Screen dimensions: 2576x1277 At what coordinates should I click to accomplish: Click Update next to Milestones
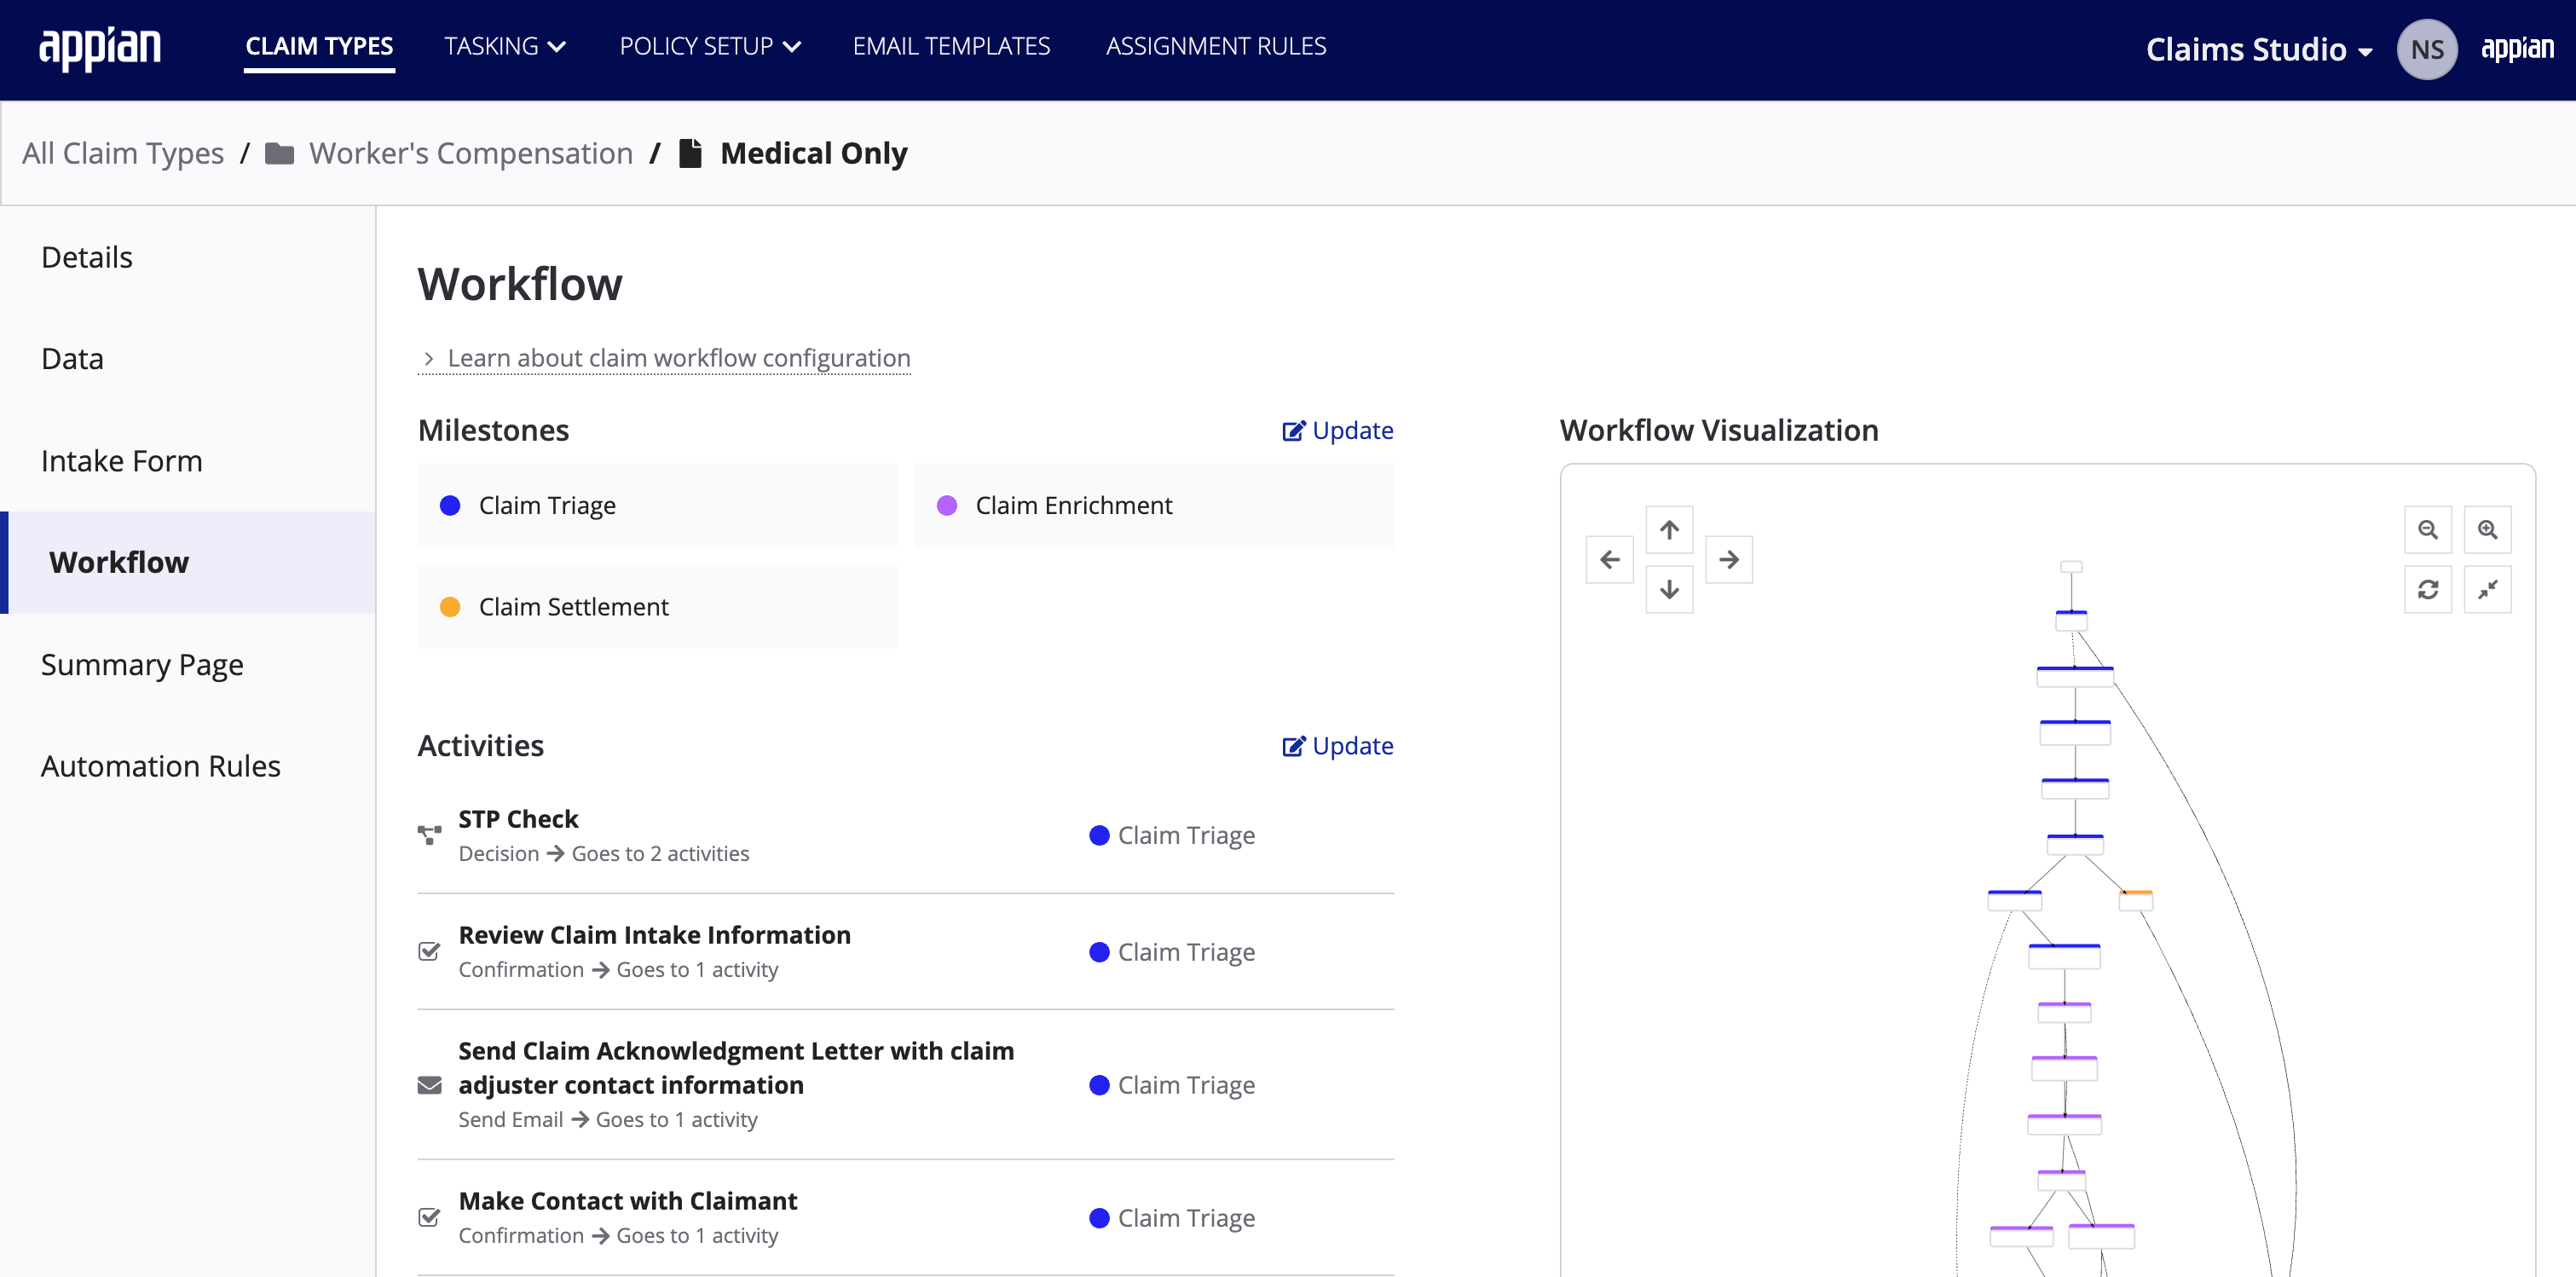(1338, 430)
